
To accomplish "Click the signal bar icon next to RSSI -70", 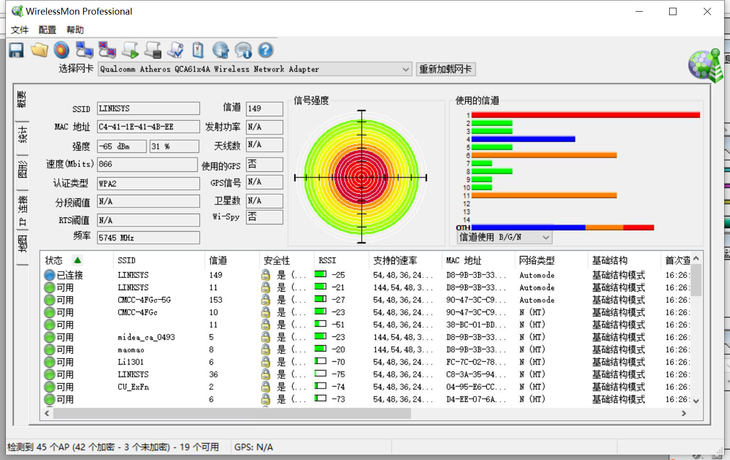I will (x=320, y=361).
